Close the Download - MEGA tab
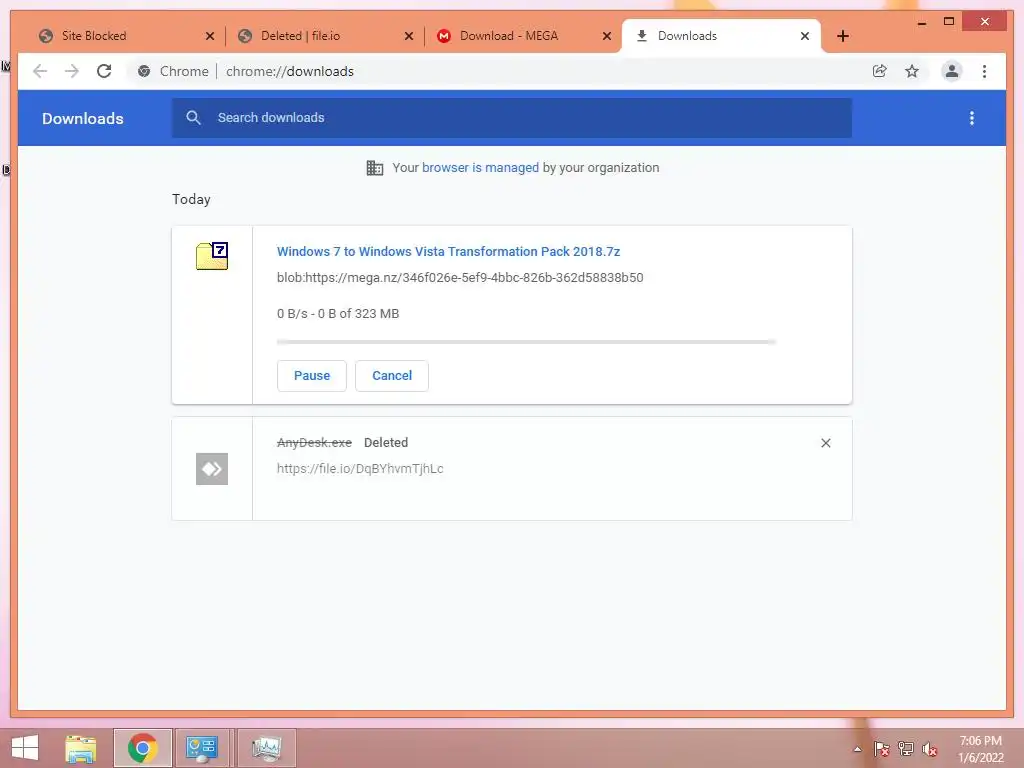Viewport: 1024px width, 768px height. point(607,37)
